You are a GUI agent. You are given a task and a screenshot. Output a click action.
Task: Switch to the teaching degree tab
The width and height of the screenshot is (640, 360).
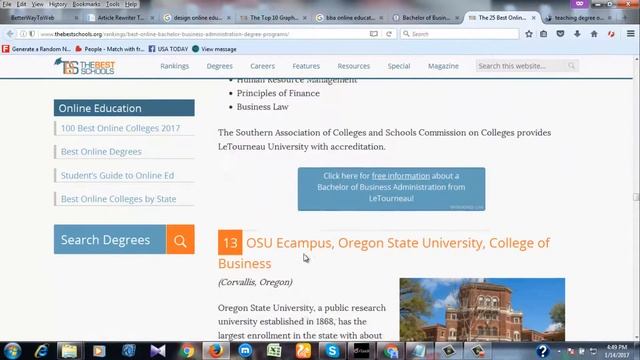[x=578, y=18]
